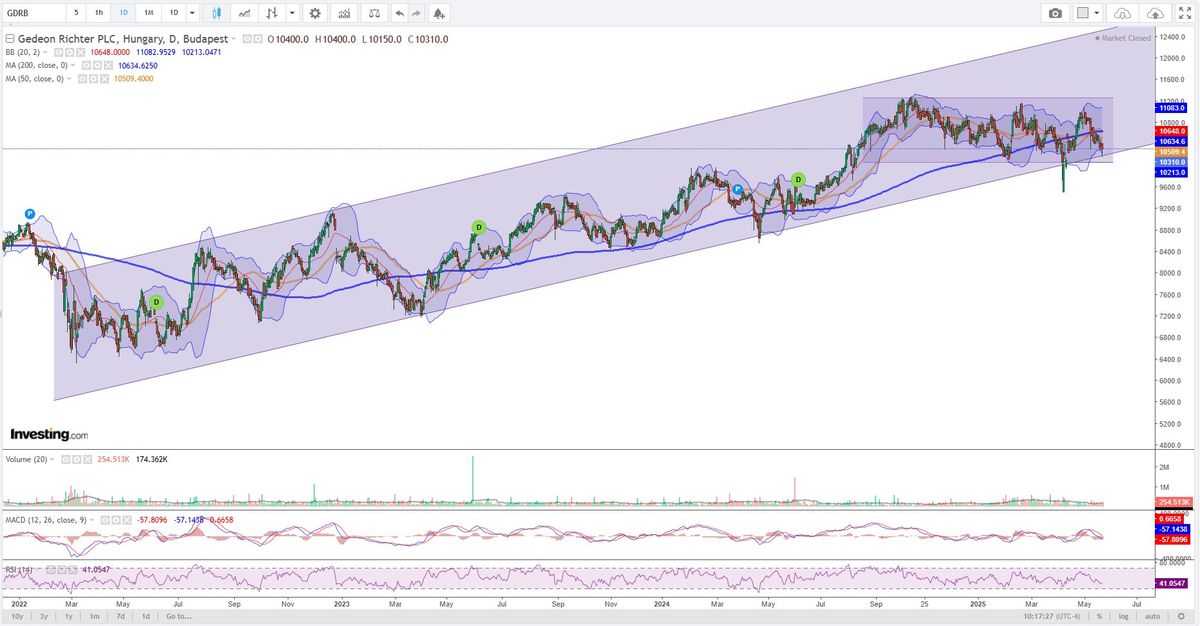Screen dimensions: 1200x626
Task: Open chart properties gear icon
Action: click(x=315, y=13)
